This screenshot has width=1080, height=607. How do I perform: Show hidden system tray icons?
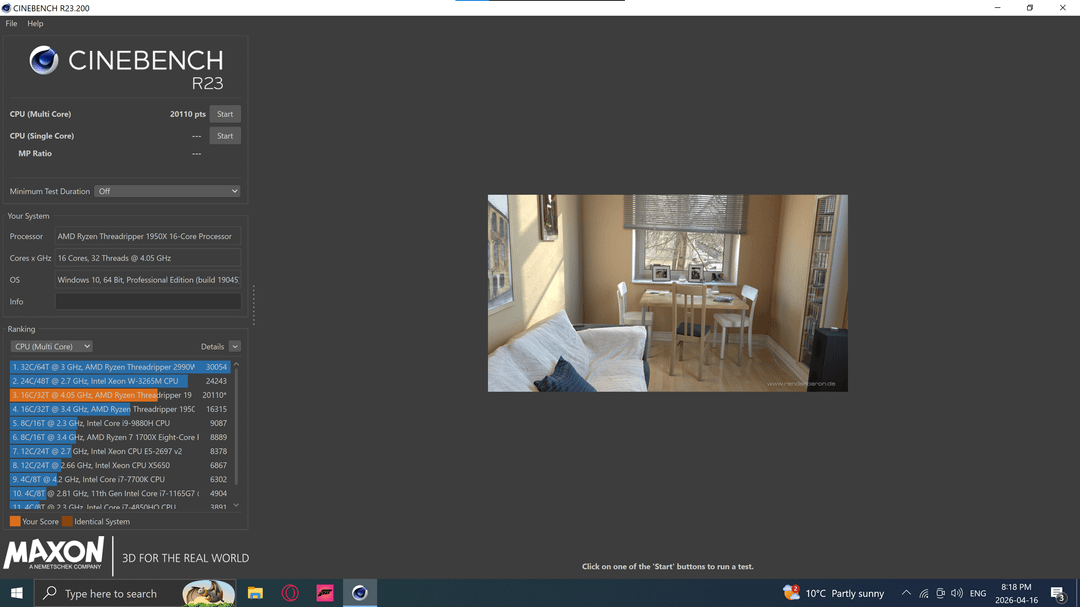[906, 593]
